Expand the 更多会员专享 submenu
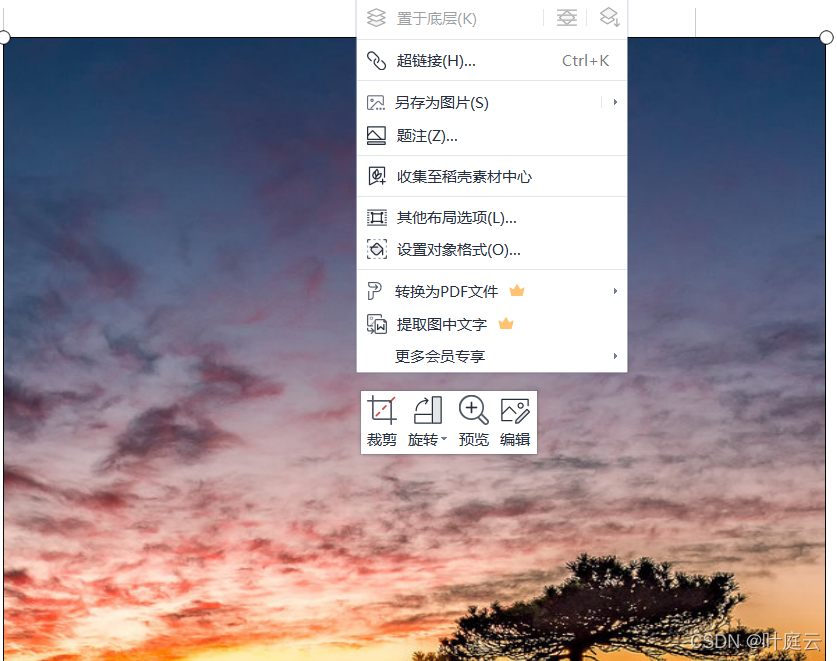This screenshot has height=661, width=837. click(x=615, y=356)
